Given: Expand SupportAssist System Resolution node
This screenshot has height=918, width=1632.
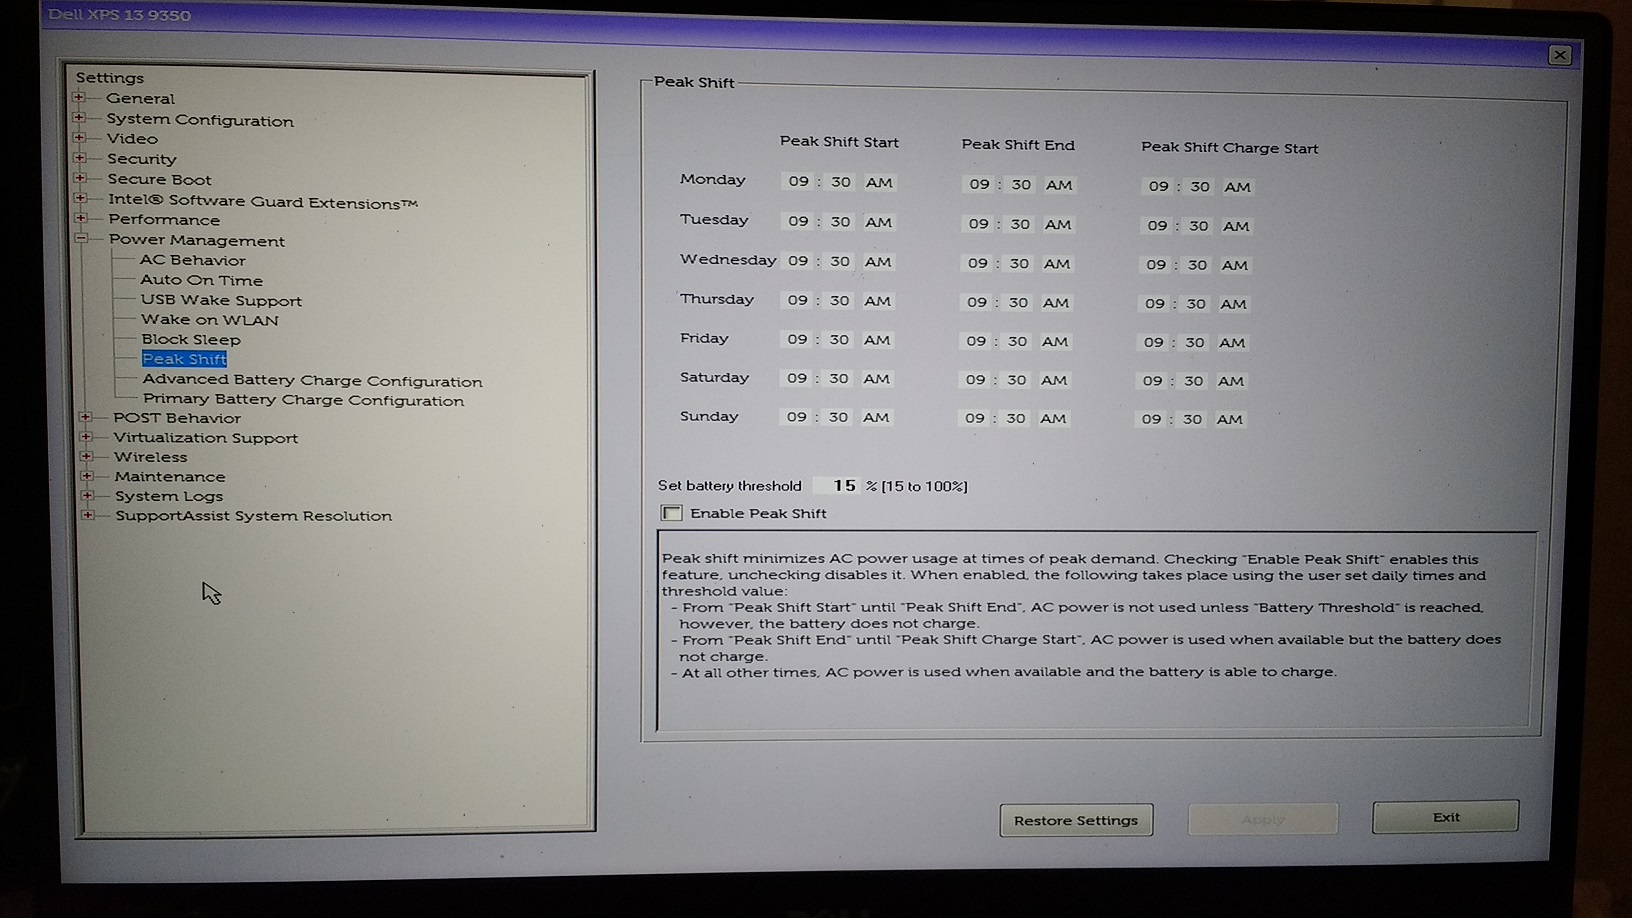Looking at the screenshot, I should pos(88,515).
